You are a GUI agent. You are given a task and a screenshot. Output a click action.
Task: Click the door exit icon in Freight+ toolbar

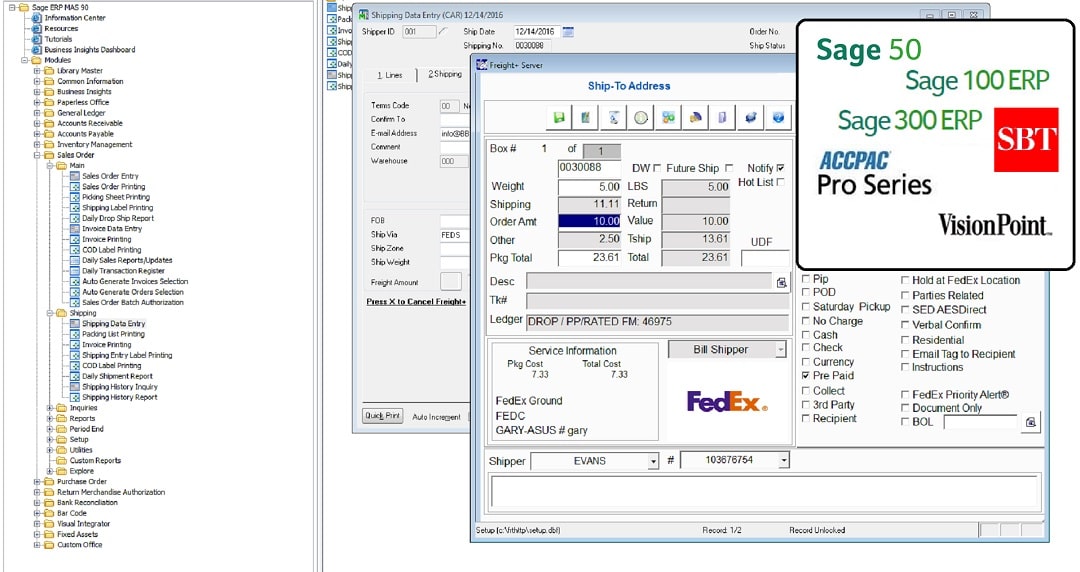pyautogui.click(x=723, y=118)
